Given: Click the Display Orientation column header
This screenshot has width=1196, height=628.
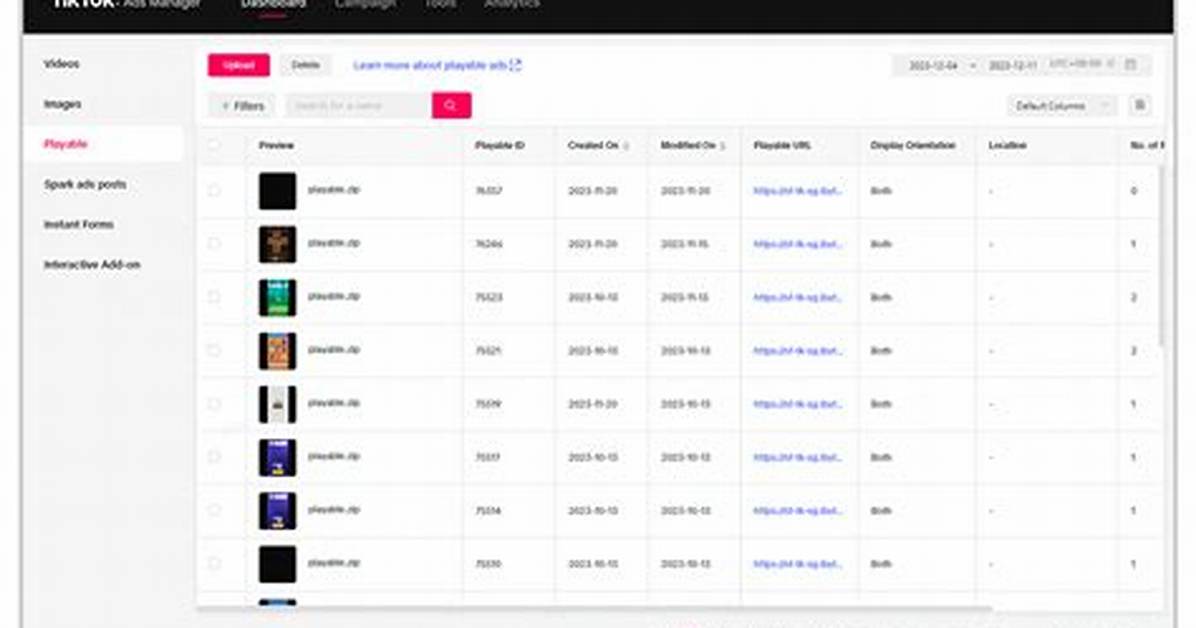Looking at the screenshot, I should click(913, 145).
